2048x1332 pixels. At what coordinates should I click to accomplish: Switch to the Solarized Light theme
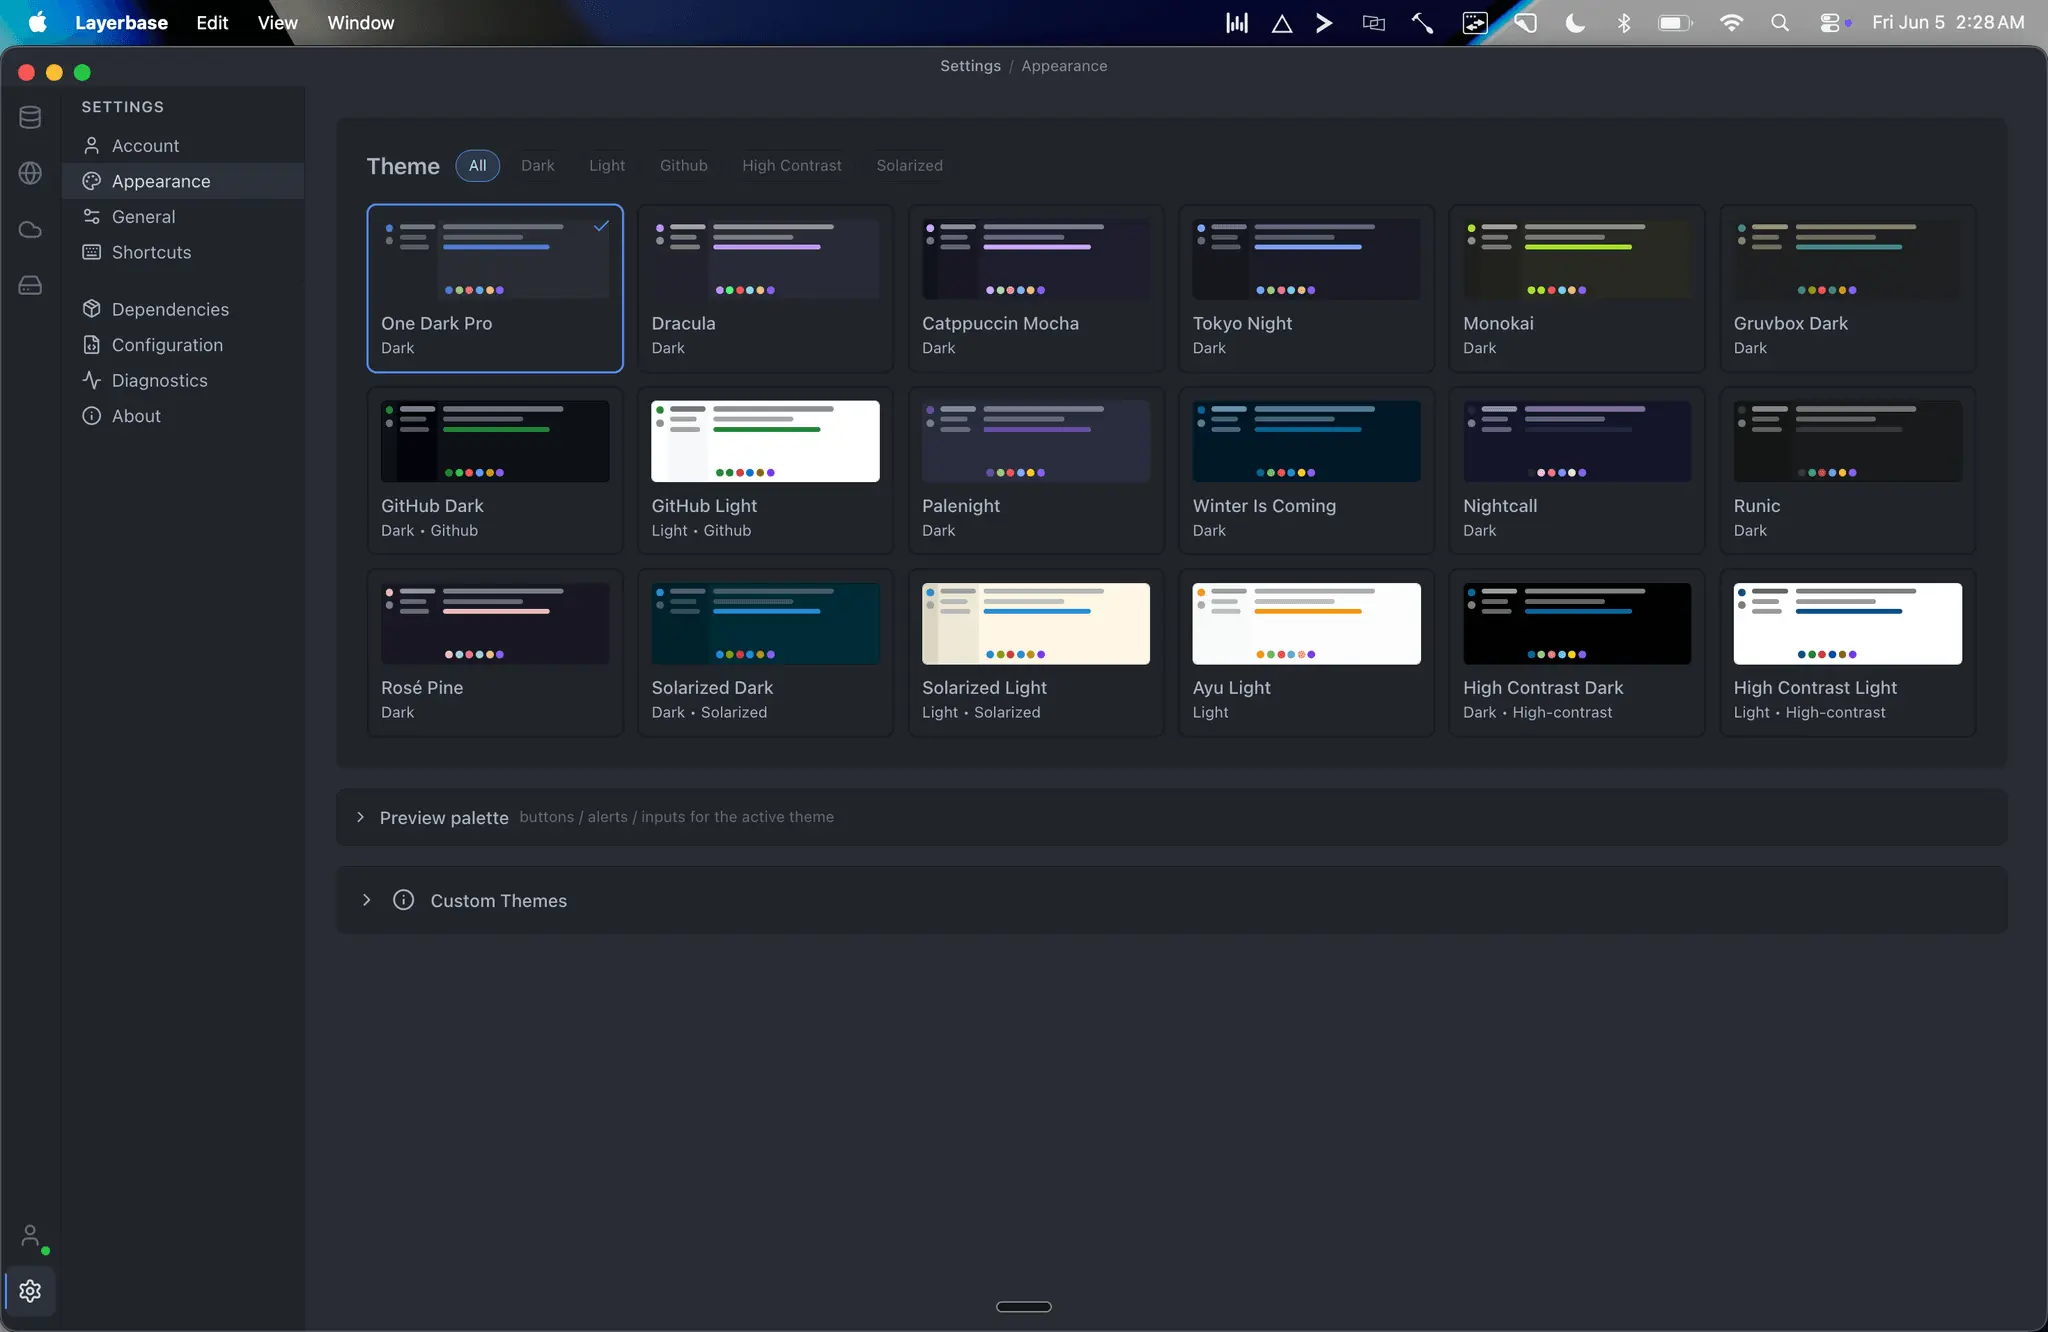pos(1036,653)
